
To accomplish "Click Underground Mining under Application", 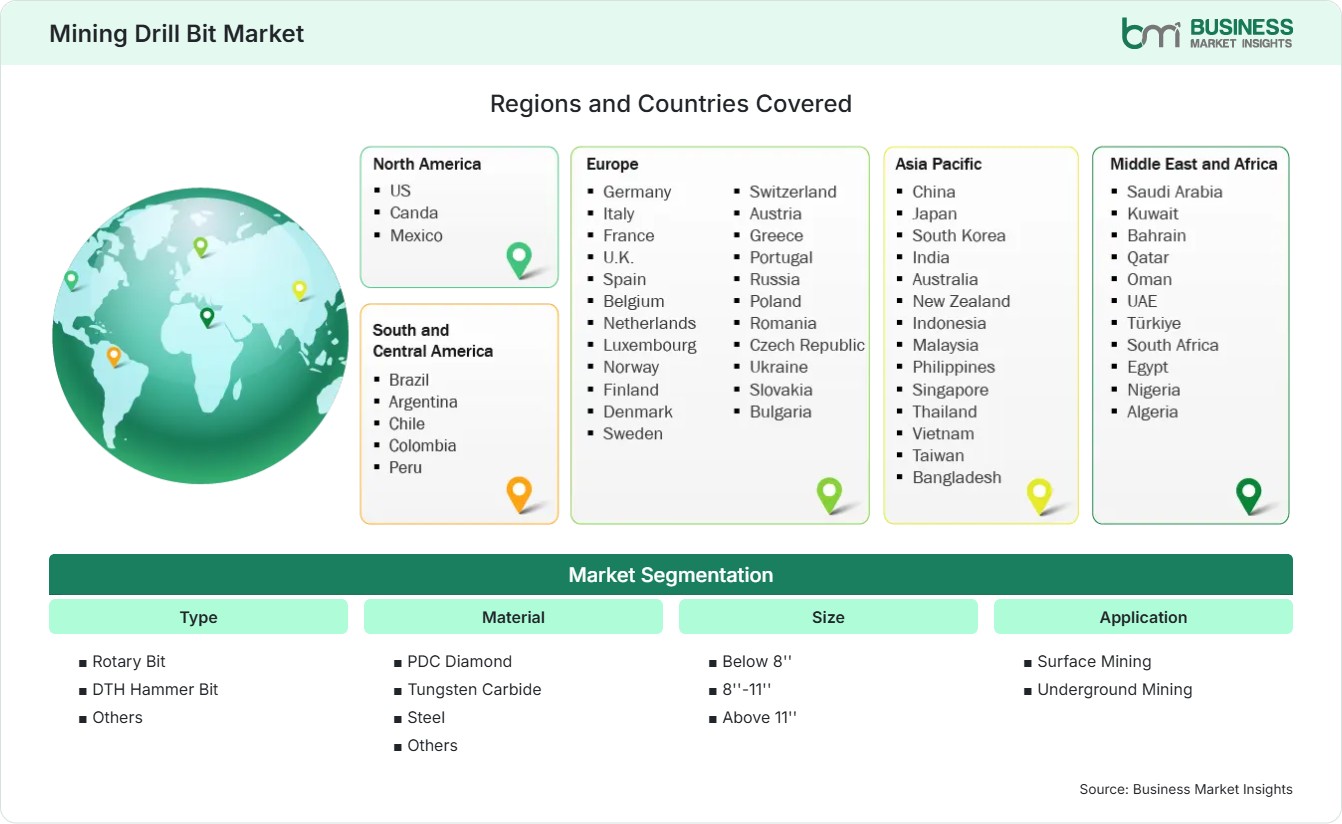I will click(x=1115, y=689).
